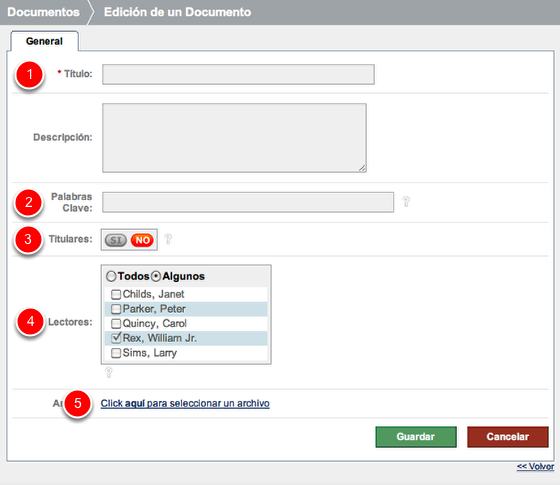Check the Childs, Janet checkbox
560x485 pixels.
116,294
